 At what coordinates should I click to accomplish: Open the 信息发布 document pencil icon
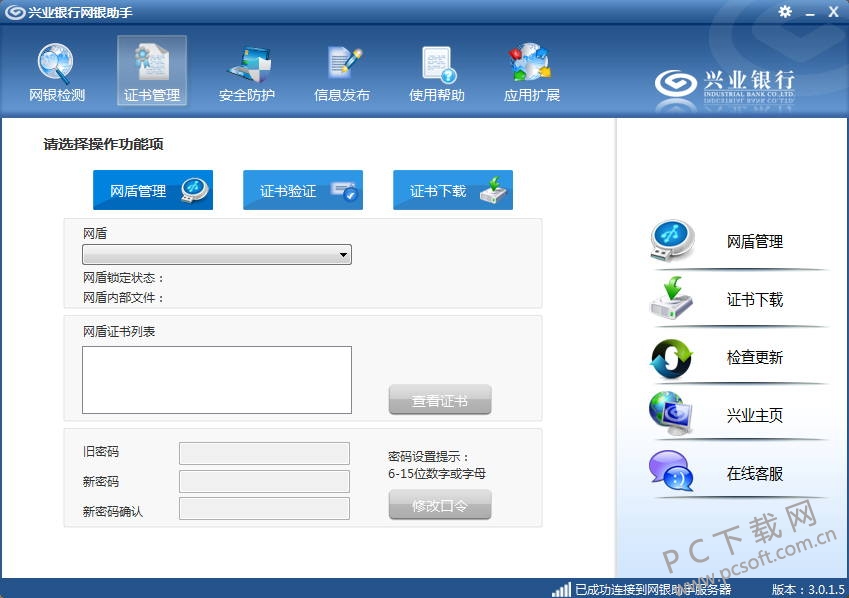[343, 64]
